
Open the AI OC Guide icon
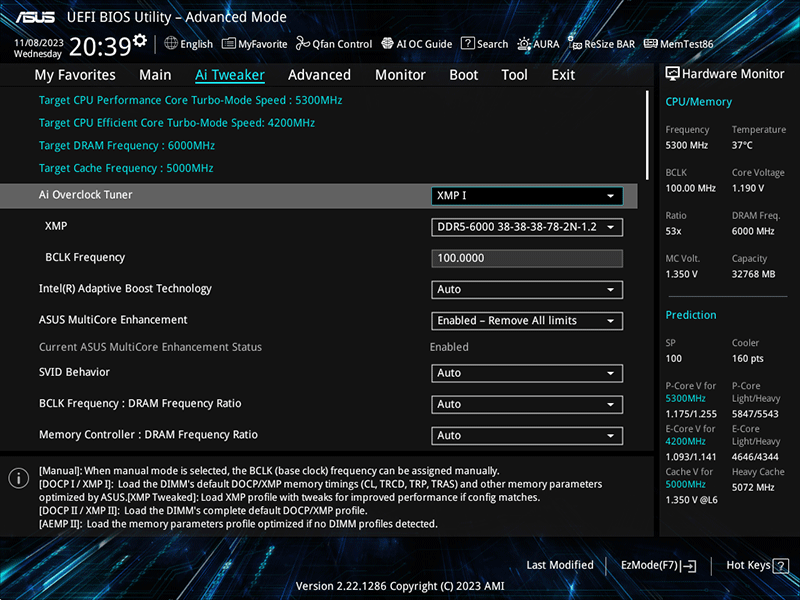tap(387, 43)
